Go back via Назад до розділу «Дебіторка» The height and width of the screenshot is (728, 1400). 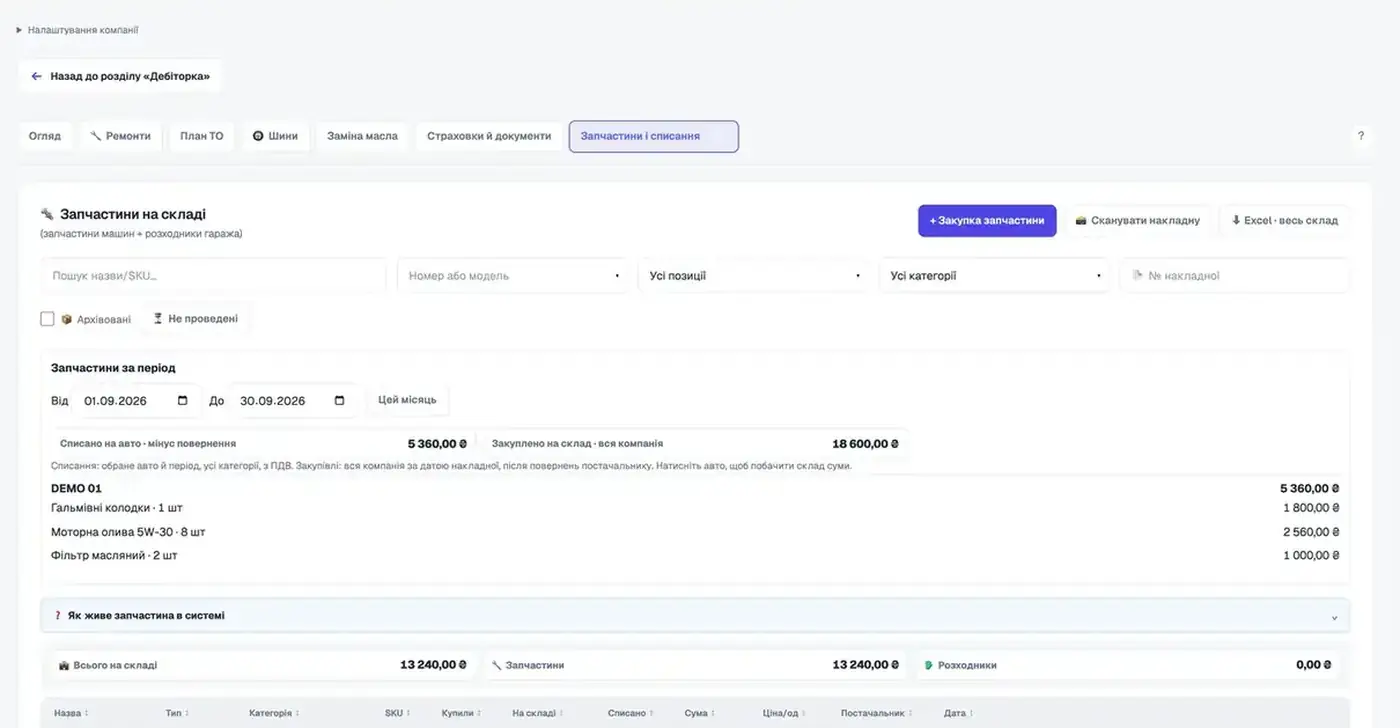pos(120,76)
